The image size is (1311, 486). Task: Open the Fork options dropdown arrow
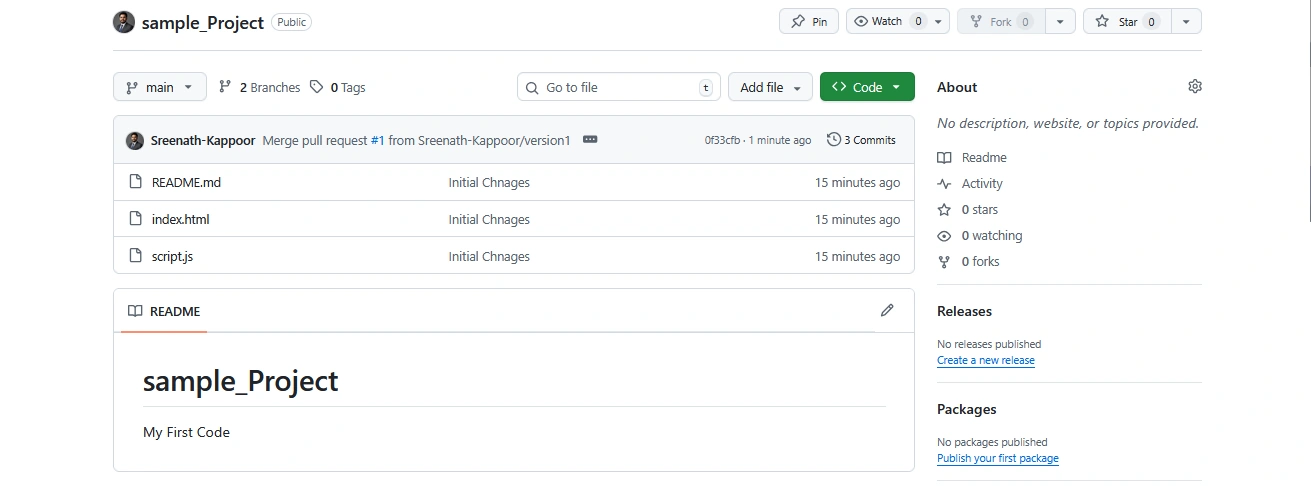point(1060,21)
